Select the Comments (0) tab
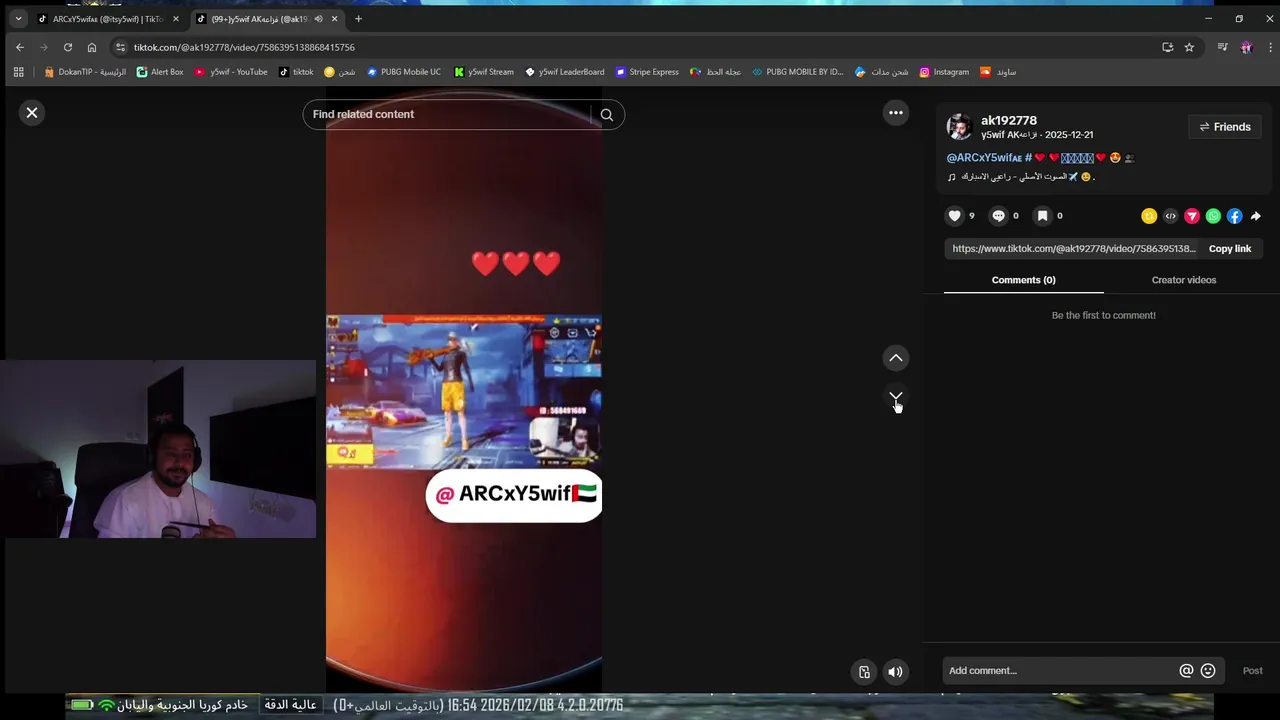The width and height of the screenshot is (1280, 720). pos(1023,280)
